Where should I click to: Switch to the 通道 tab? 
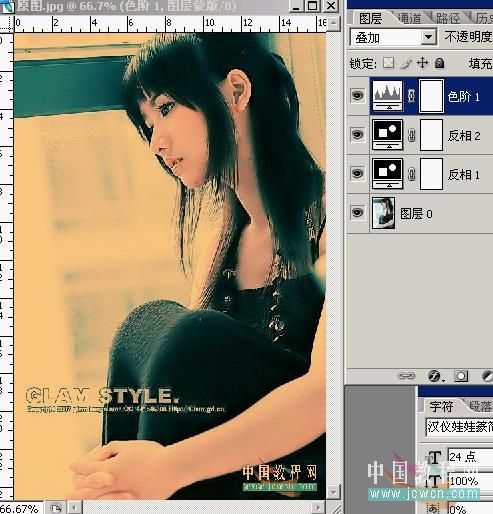point(410,18)
